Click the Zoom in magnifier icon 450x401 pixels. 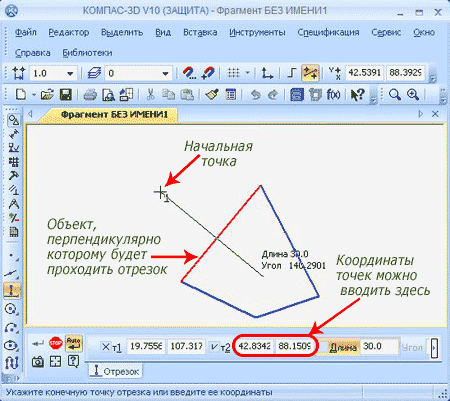[x=413, y=95]
